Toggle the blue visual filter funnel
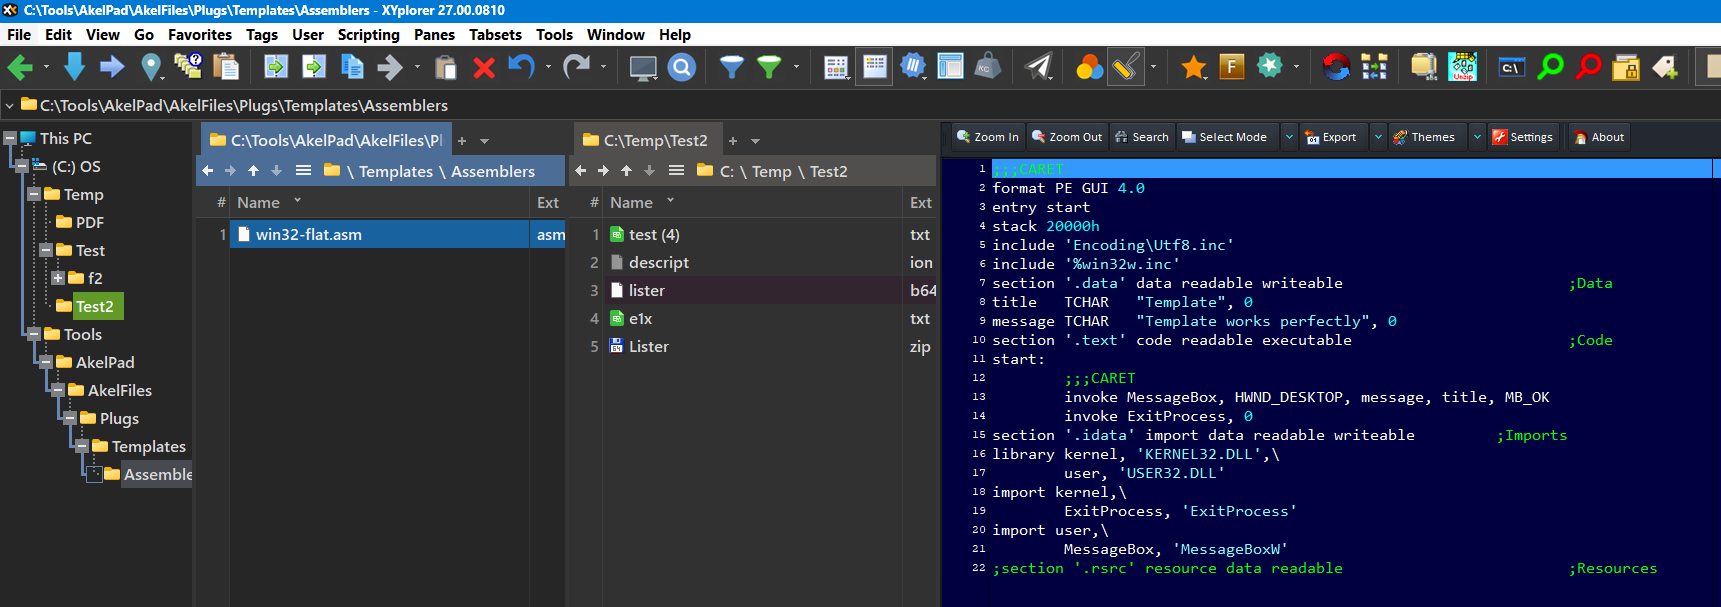Viewport: 1721px width, 607px height. pos(732,67)
